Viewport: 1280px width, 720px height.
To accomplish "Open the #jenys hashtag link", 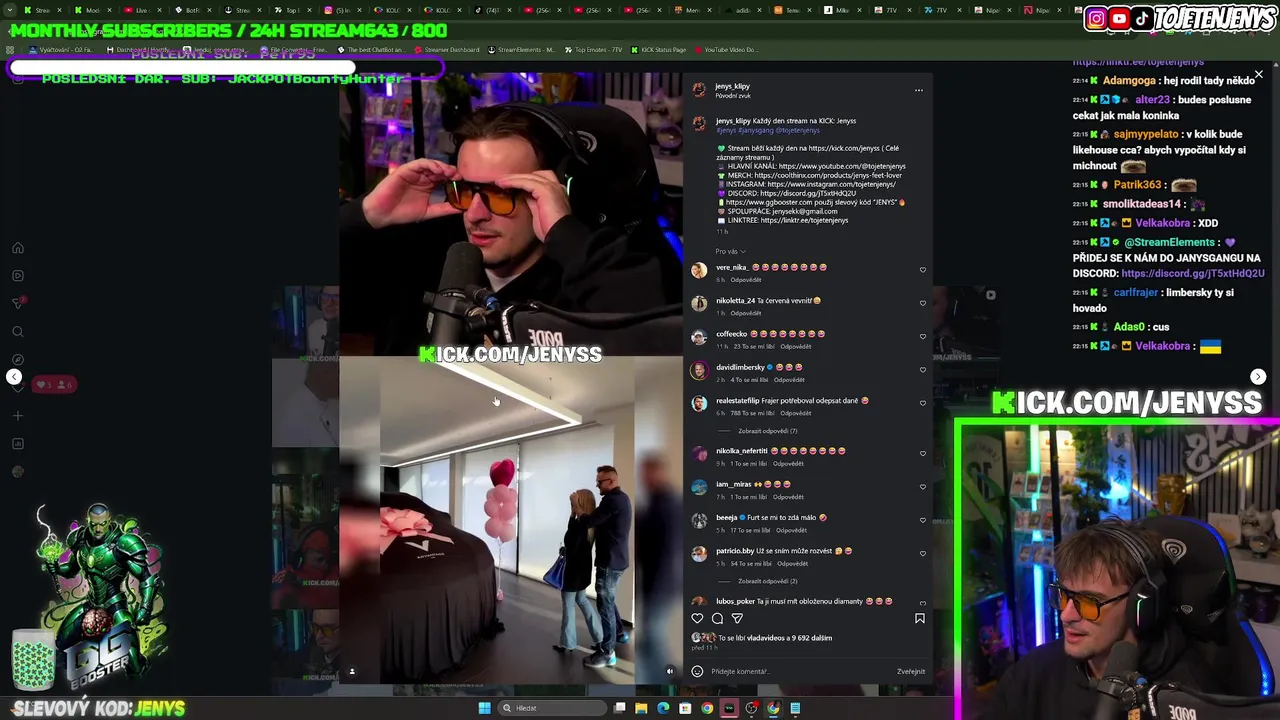I will [x=727, y=130].
